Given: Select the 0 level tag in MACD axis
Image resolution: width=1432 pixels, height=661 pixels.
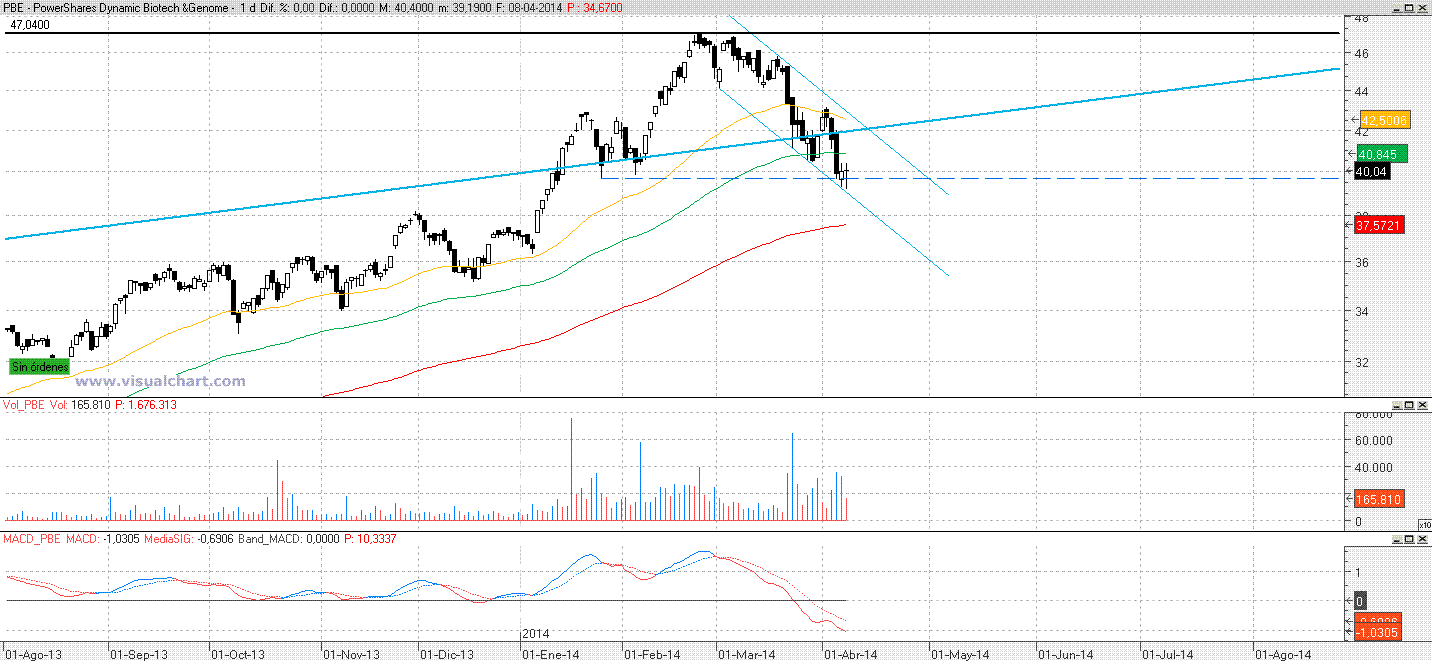Looking at the screenshot, I should pyautogui.click(x=1361, y=601).
